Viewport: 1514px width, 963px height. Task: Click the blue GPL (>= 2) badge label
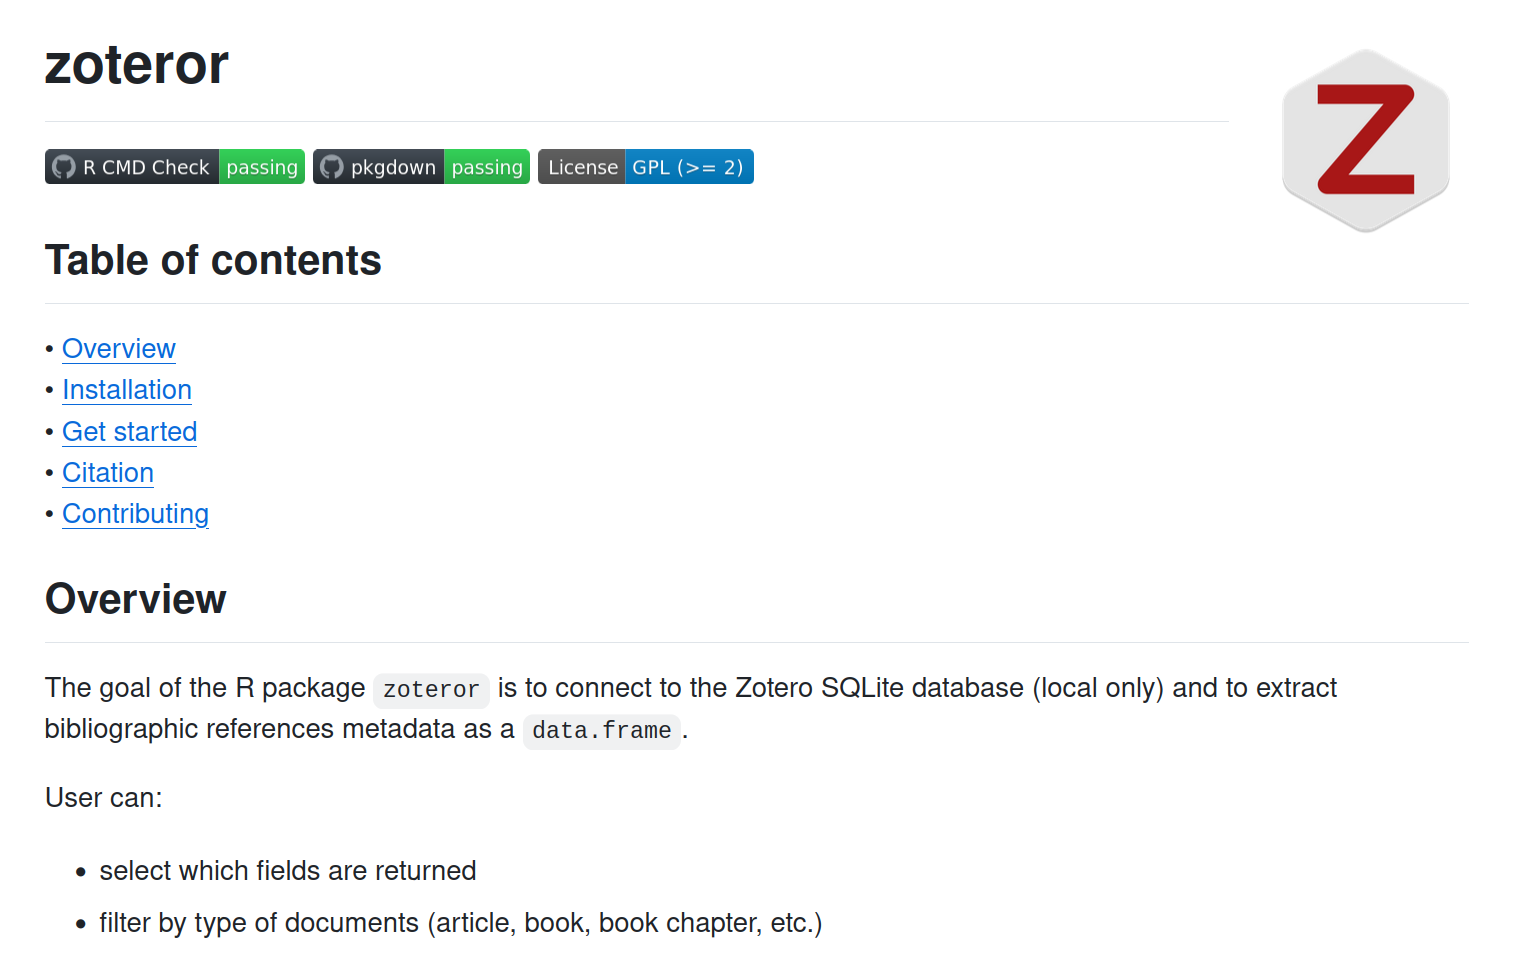coord(688,167)
